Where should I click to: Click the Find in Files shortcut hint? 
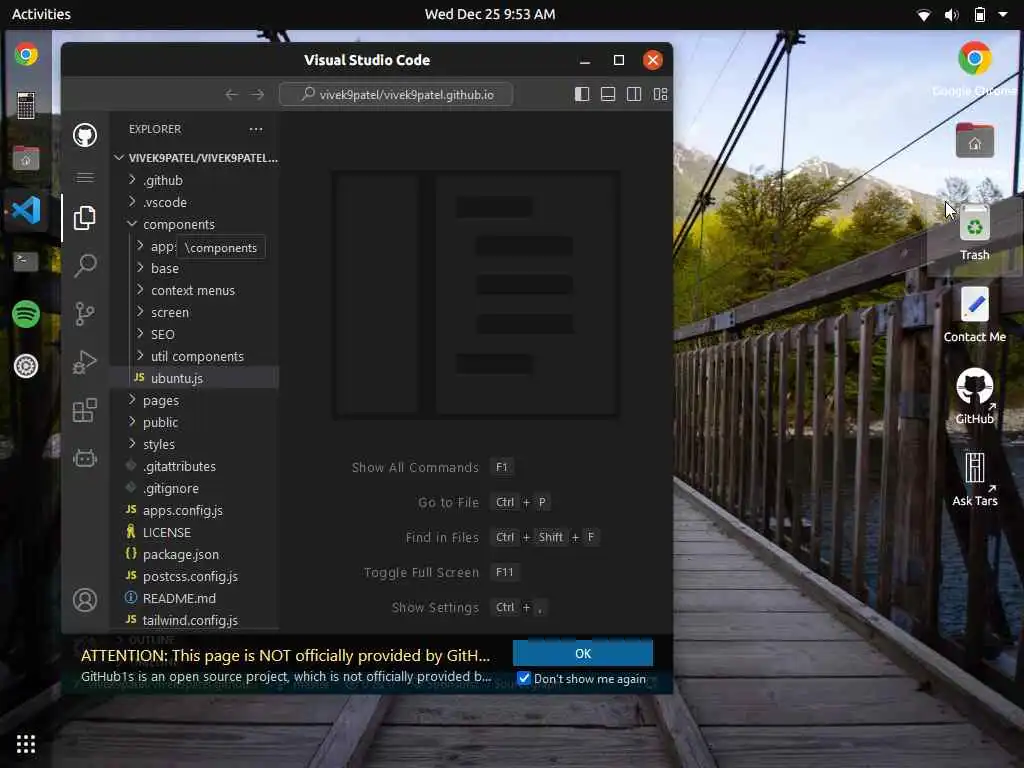pos(501,537)
